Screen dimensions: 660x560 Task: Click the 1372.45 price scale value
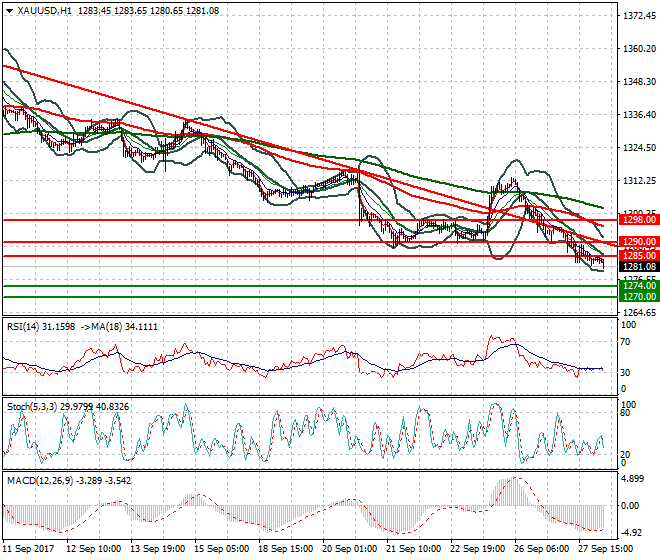(639, 16)
